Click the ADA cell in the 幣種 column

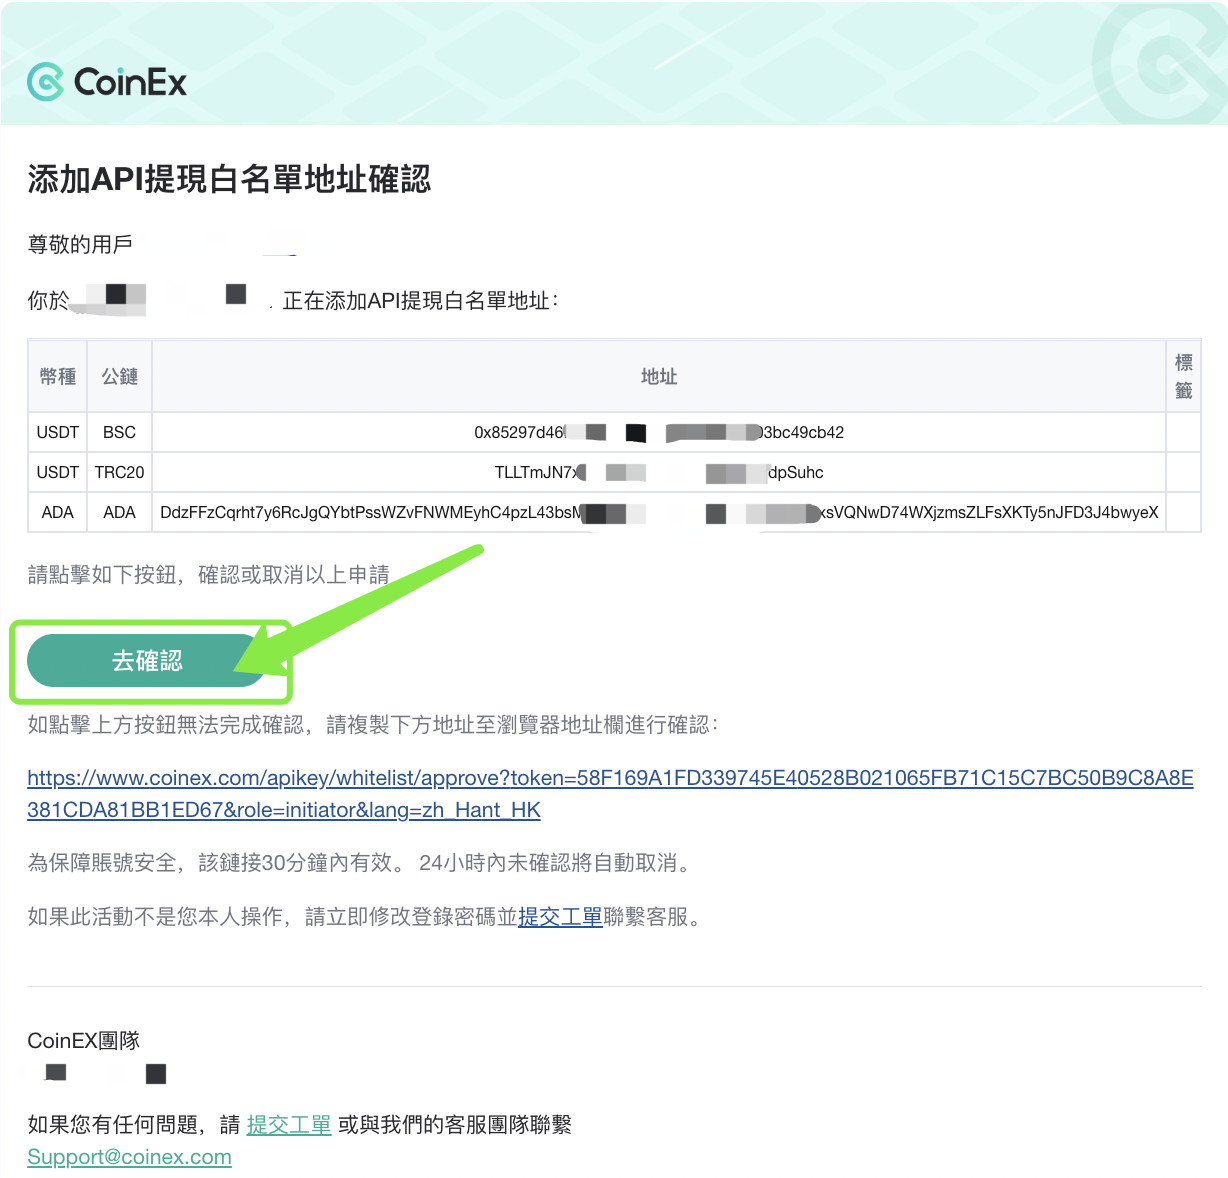click(x=58, y=513)
